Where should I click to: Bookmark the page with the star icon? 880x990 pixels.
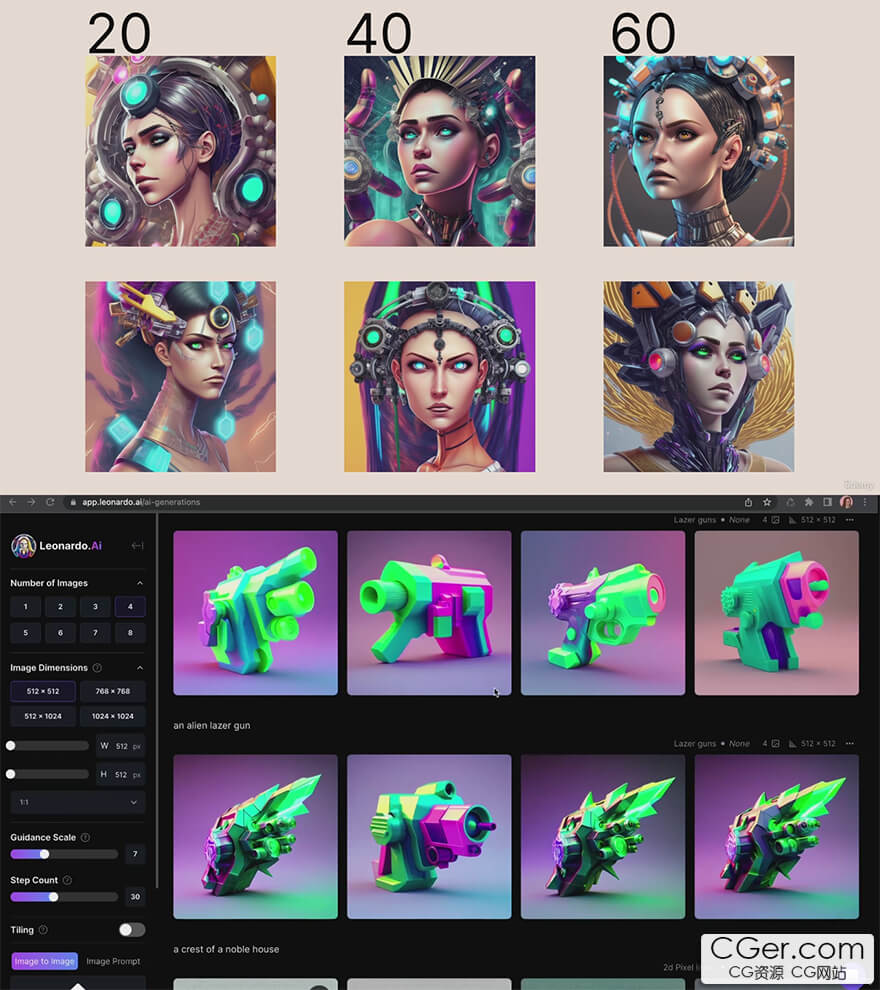[767, 502]
